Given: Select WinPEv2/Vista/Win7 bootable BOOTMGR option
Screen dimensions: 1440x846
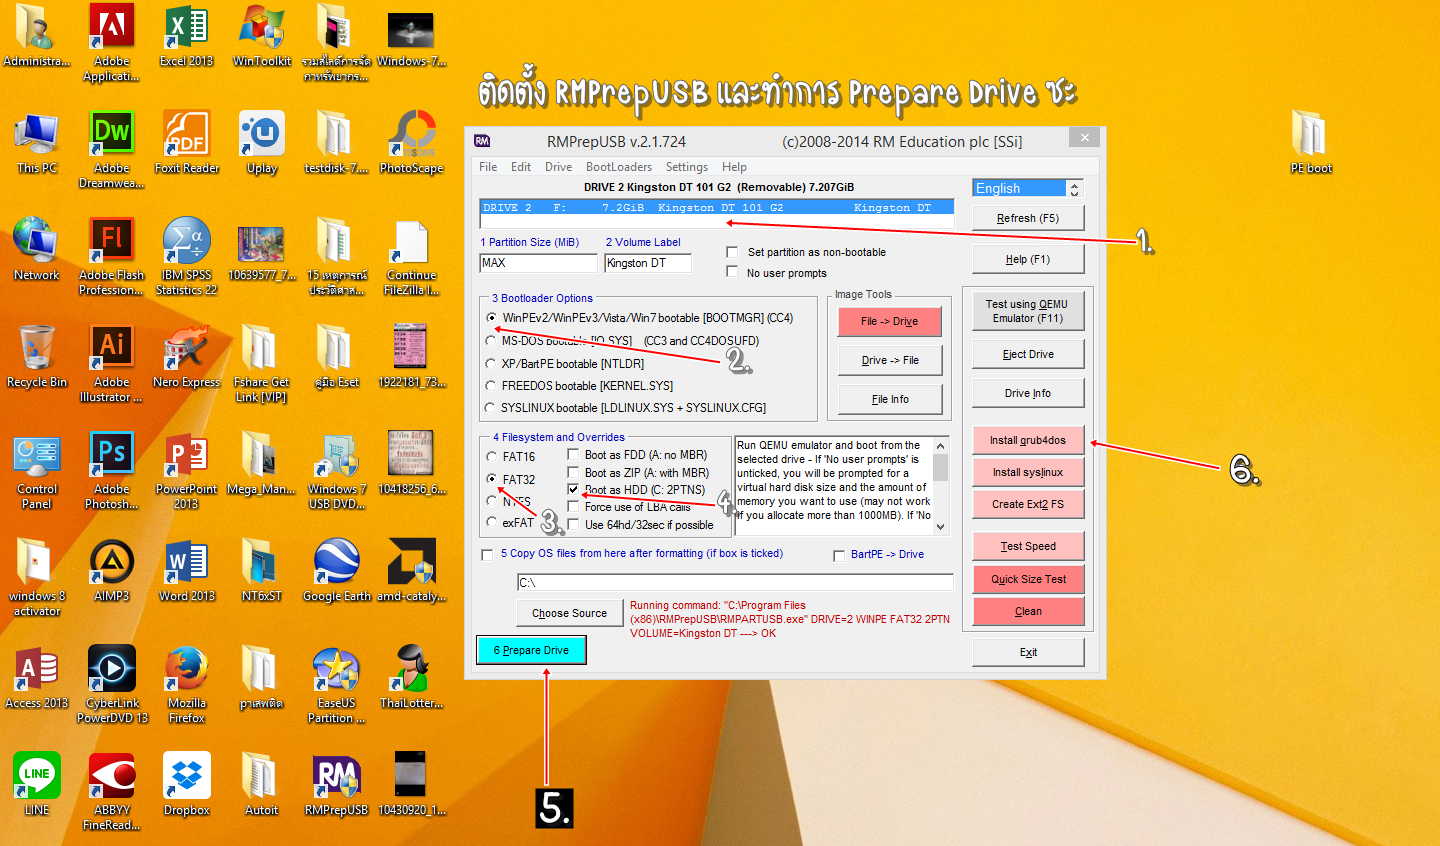Looking at the screenshot, I should point(491,318).
